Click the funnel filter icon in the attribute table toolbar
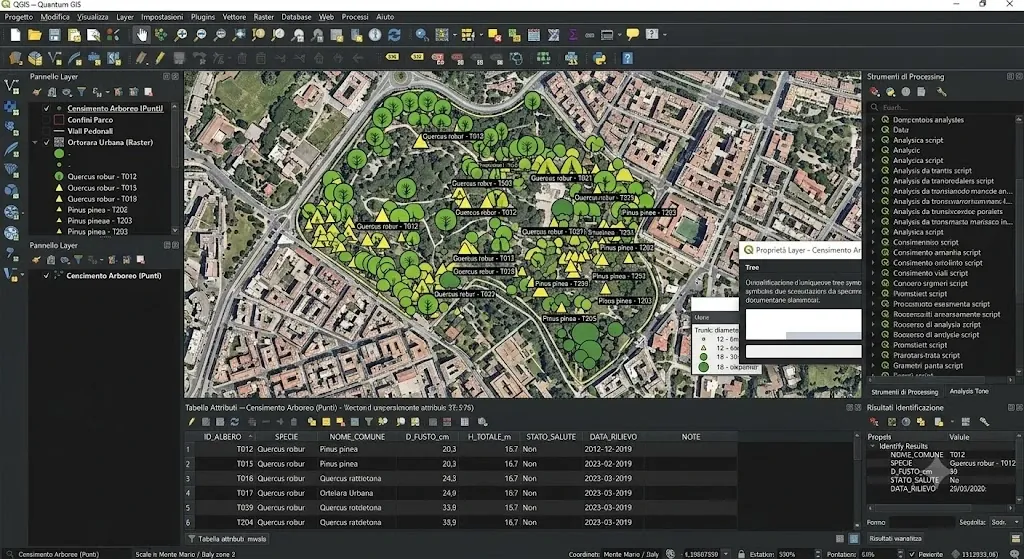 [368, 422]
